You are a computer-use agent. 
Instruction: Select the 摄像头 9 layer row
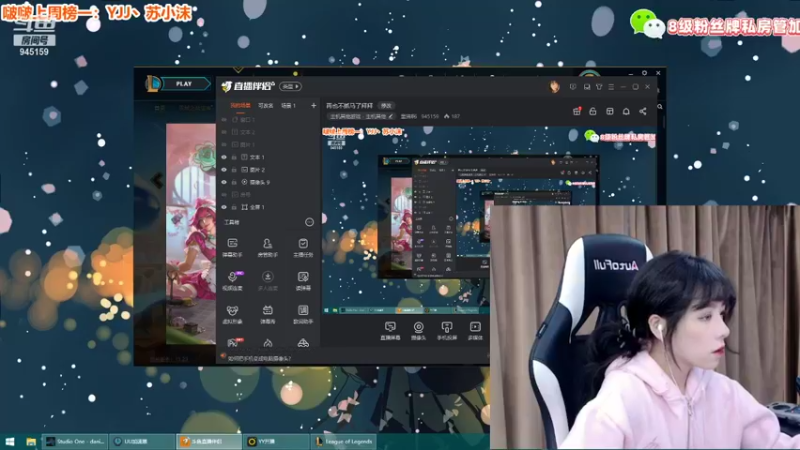point(269,182)
